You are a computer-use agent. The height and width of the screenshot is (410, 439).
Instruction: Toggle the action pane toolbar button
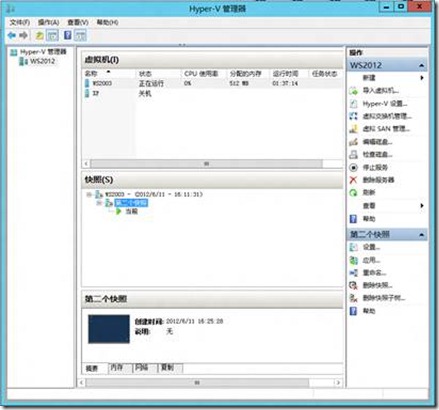coord(80,35)
